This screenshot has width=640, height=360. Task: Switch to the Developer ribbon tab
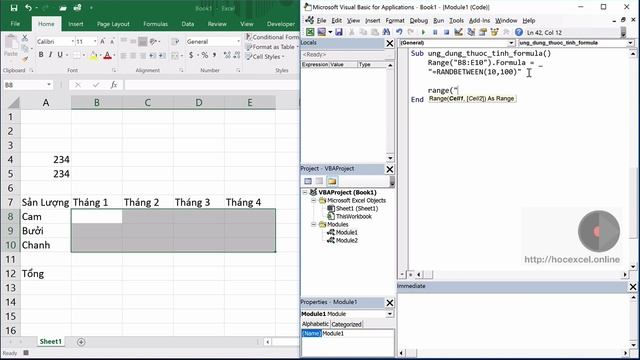tap(281, 24)
